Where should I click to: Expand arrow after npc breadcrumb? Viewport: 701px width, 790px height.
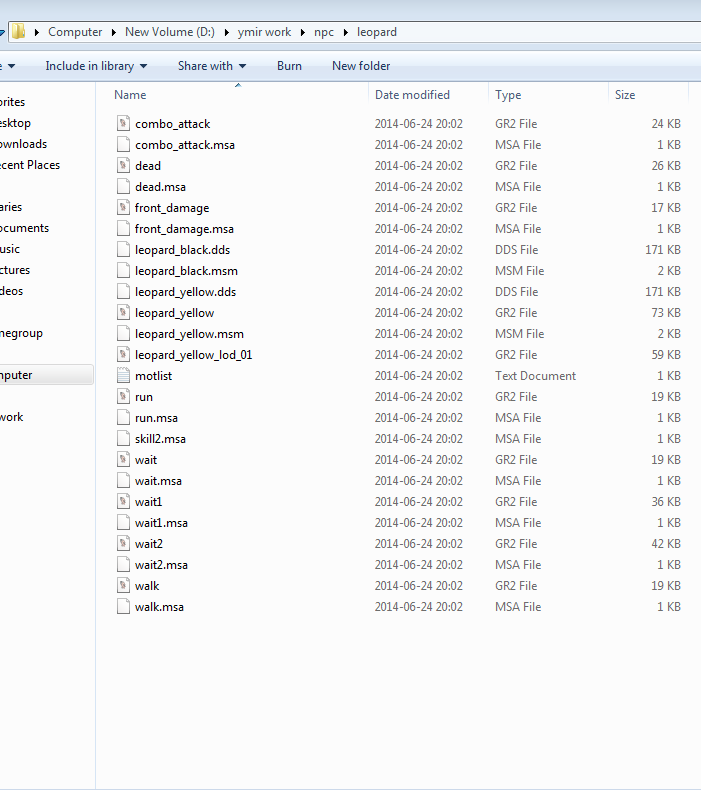click(x=346, y=32)
